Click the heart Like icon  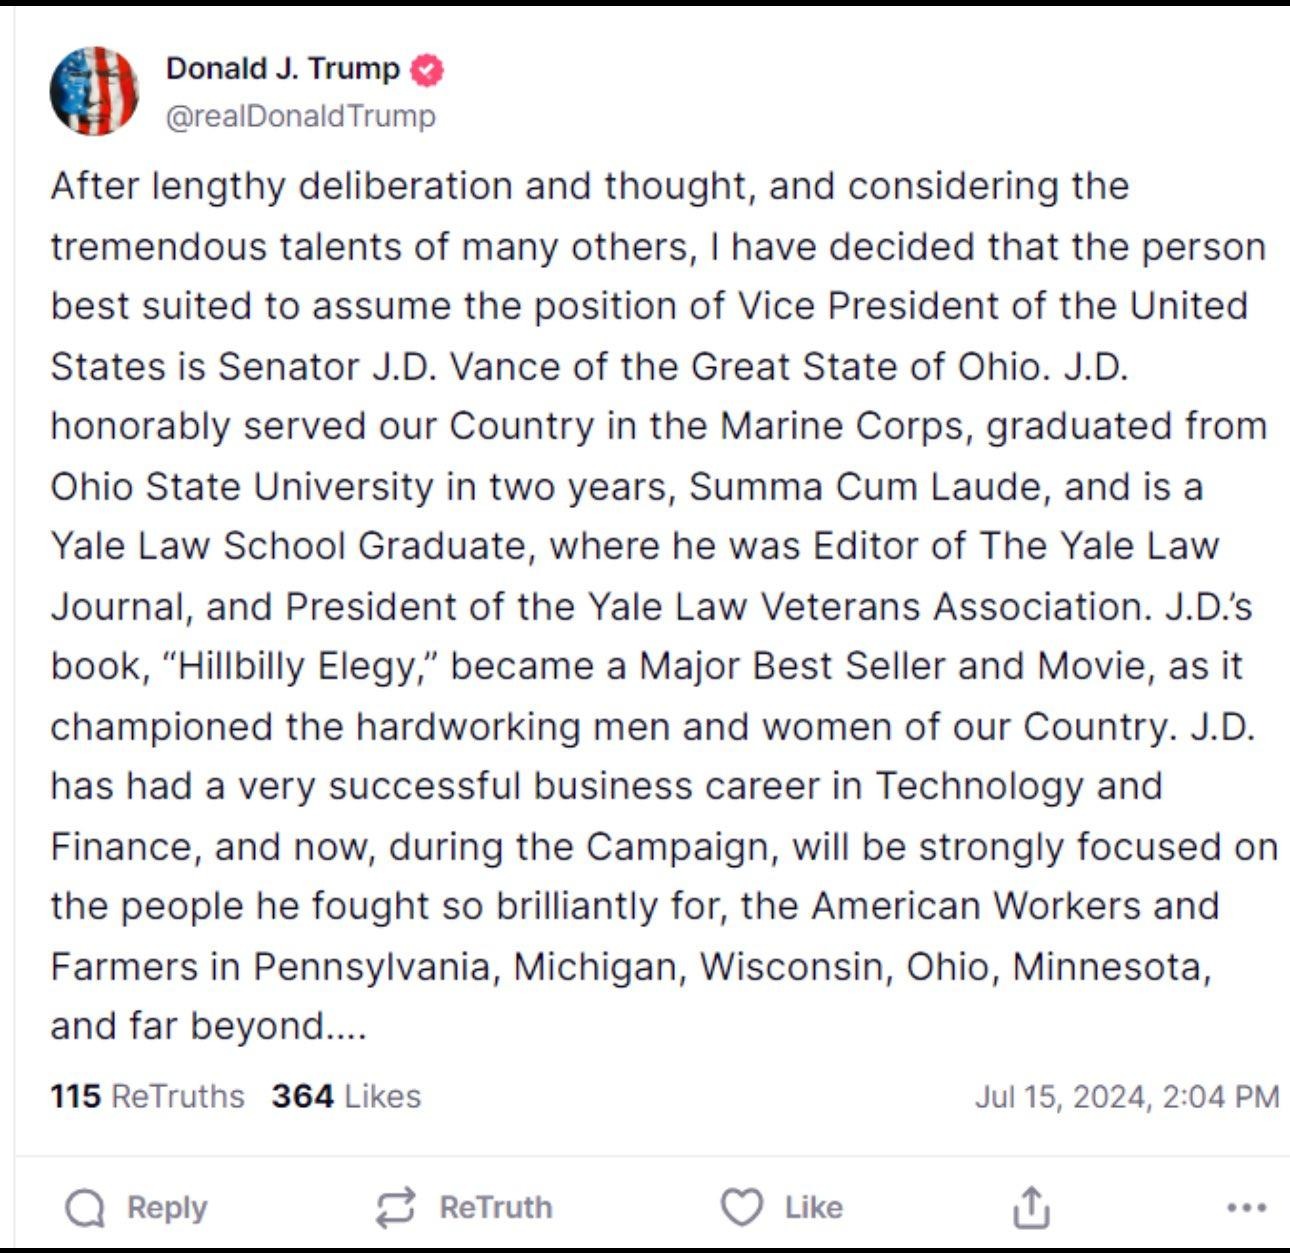741,1208
